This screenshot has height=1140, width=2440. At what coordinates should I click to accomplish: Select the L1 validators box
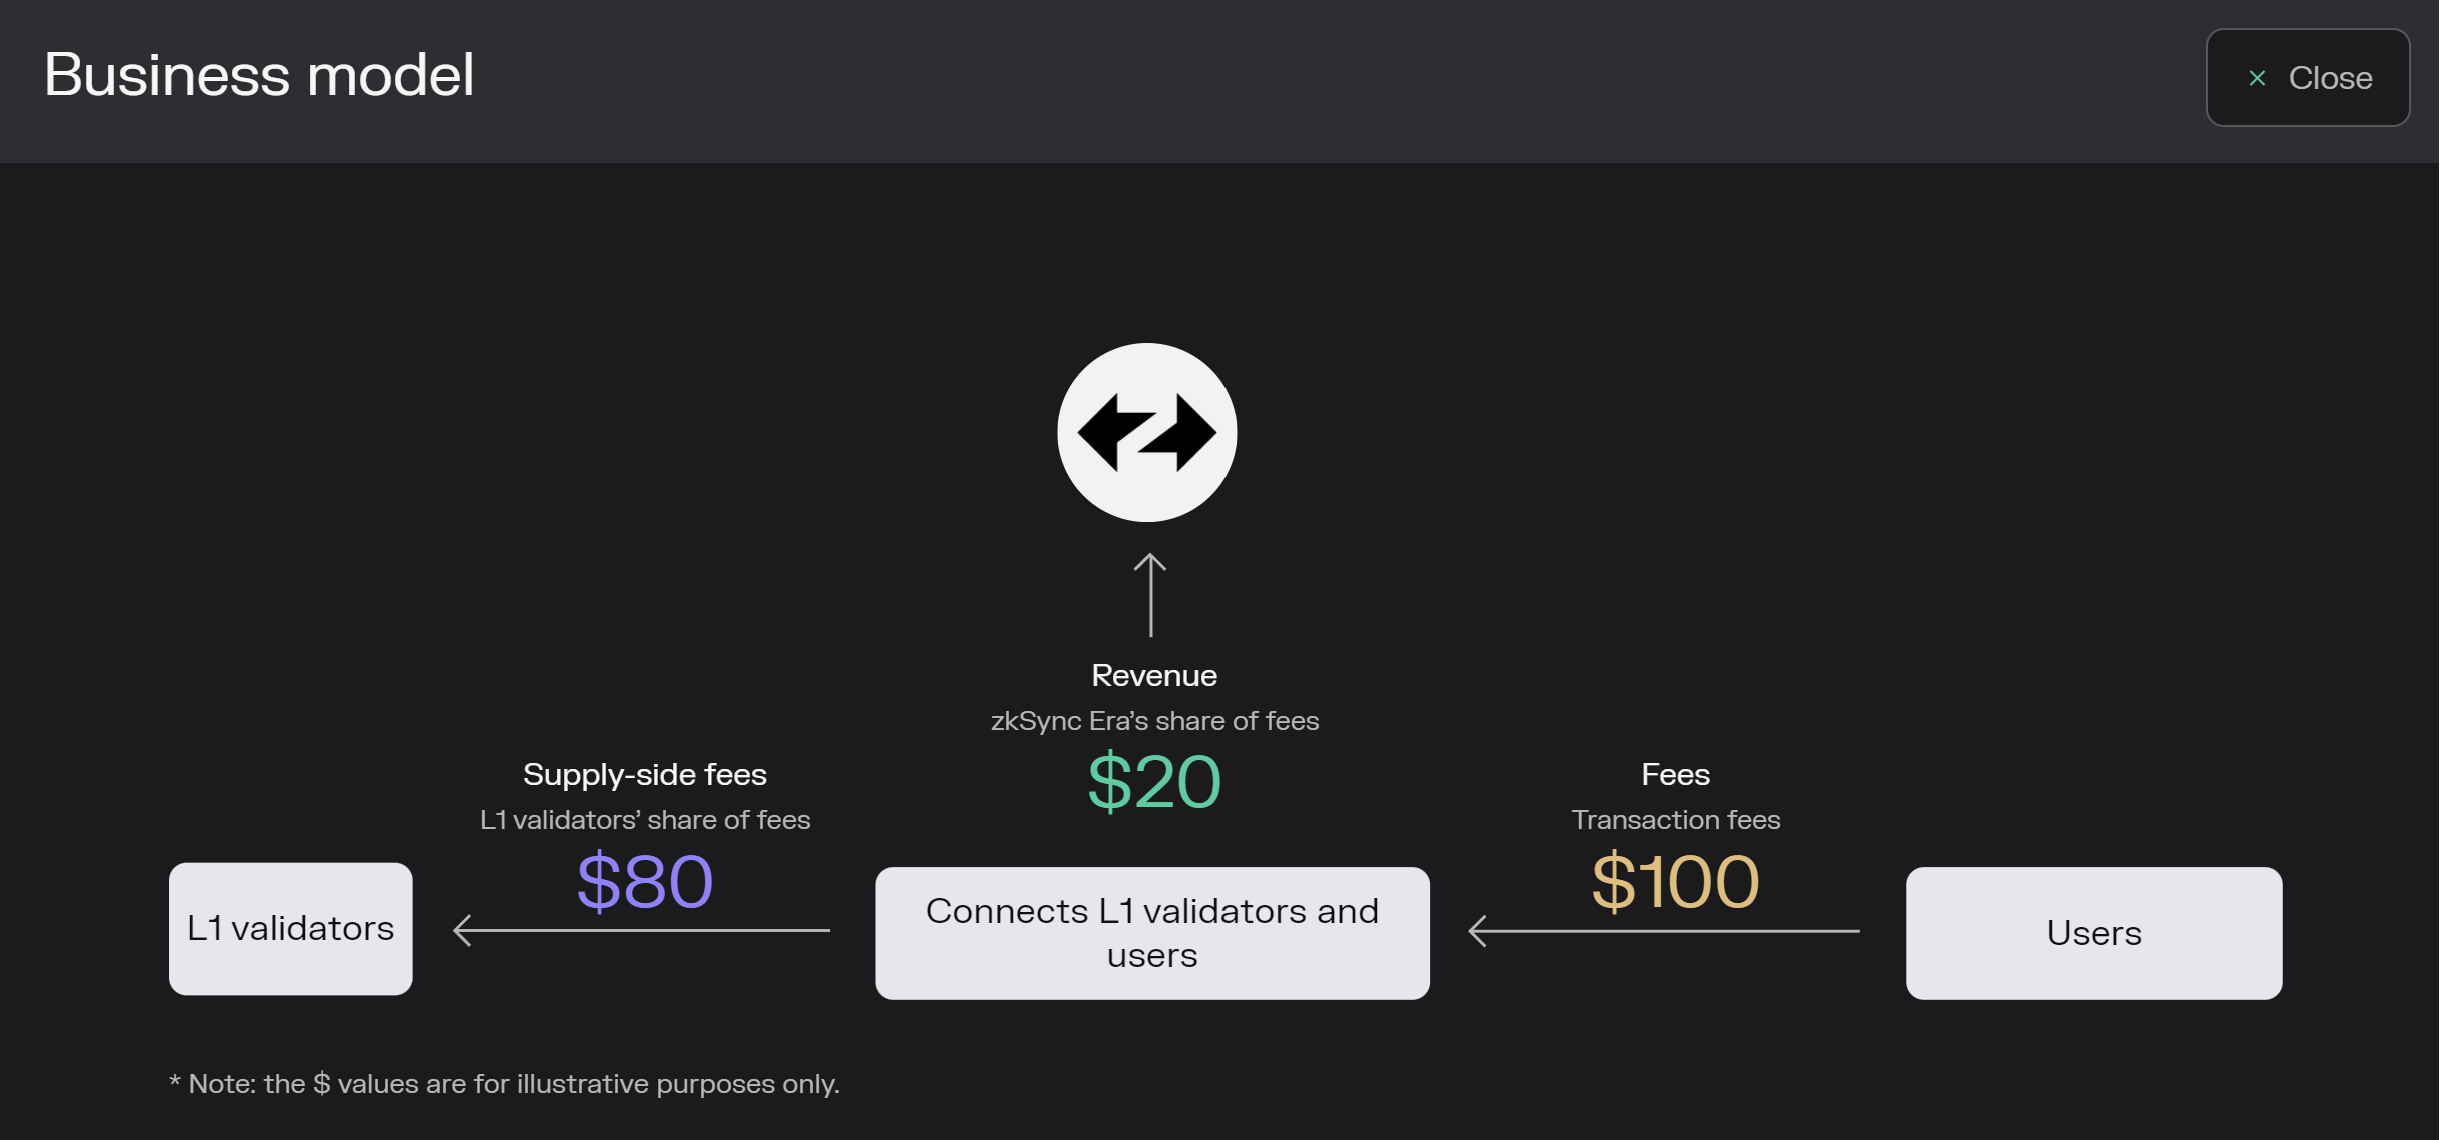[x=290, y=928]
